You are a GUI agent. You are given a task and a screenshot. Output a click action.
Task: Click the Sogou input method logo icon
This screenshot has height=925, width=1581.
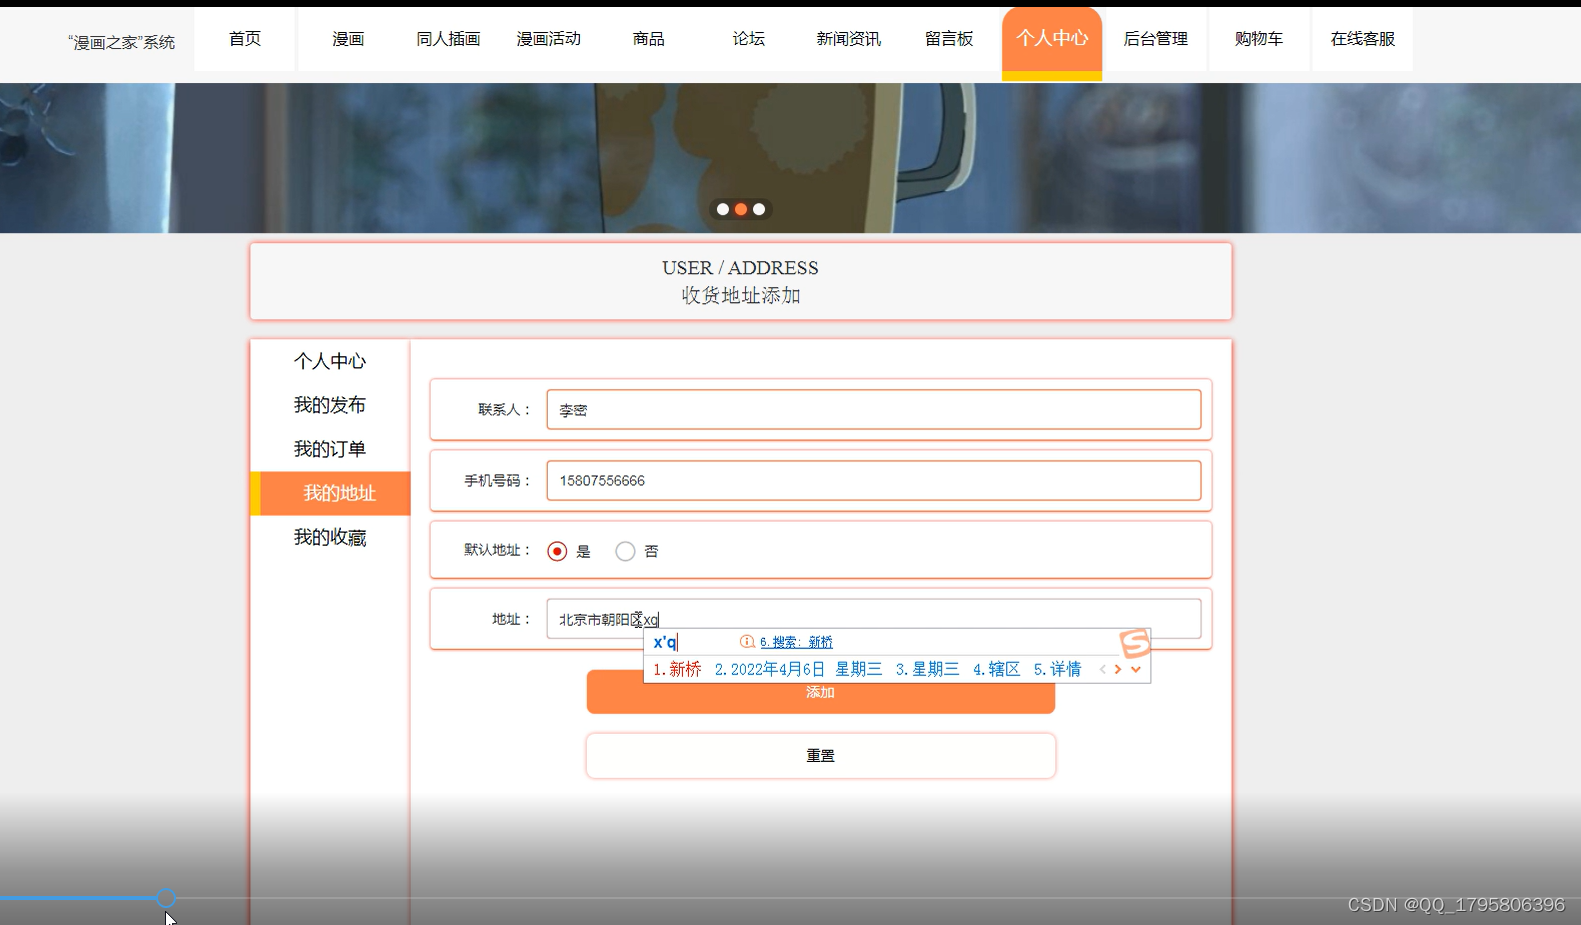click(1135, 643)
